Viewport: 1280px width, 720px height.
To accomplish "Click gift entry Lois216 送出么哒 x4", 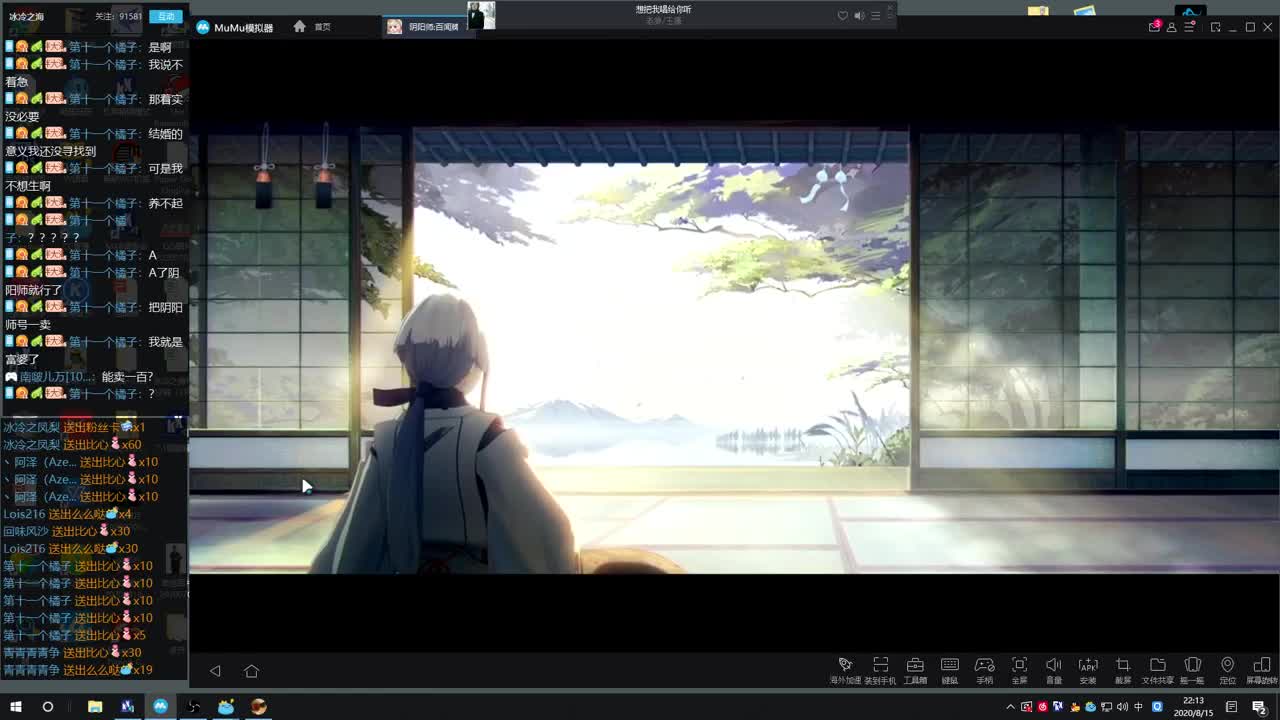I will [x=67, y=514].
